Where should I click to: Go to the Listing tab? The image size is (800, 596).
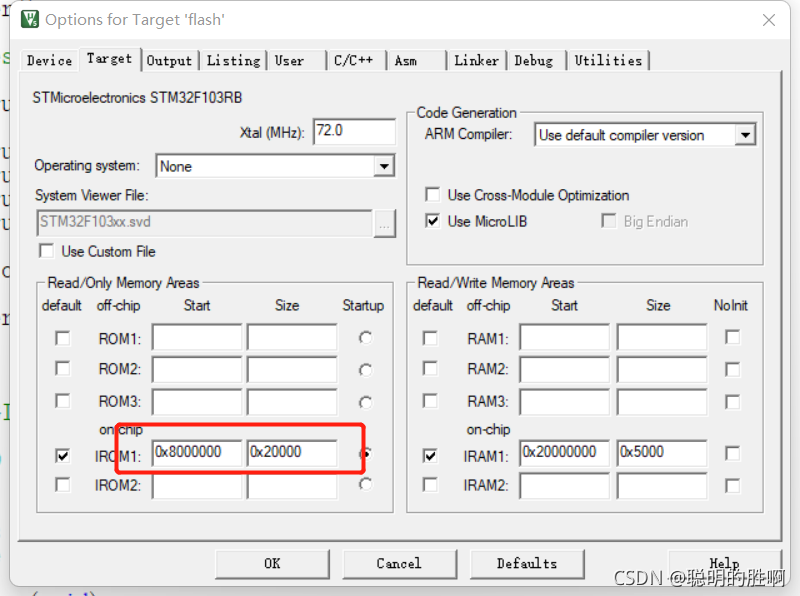click(233, 61)
